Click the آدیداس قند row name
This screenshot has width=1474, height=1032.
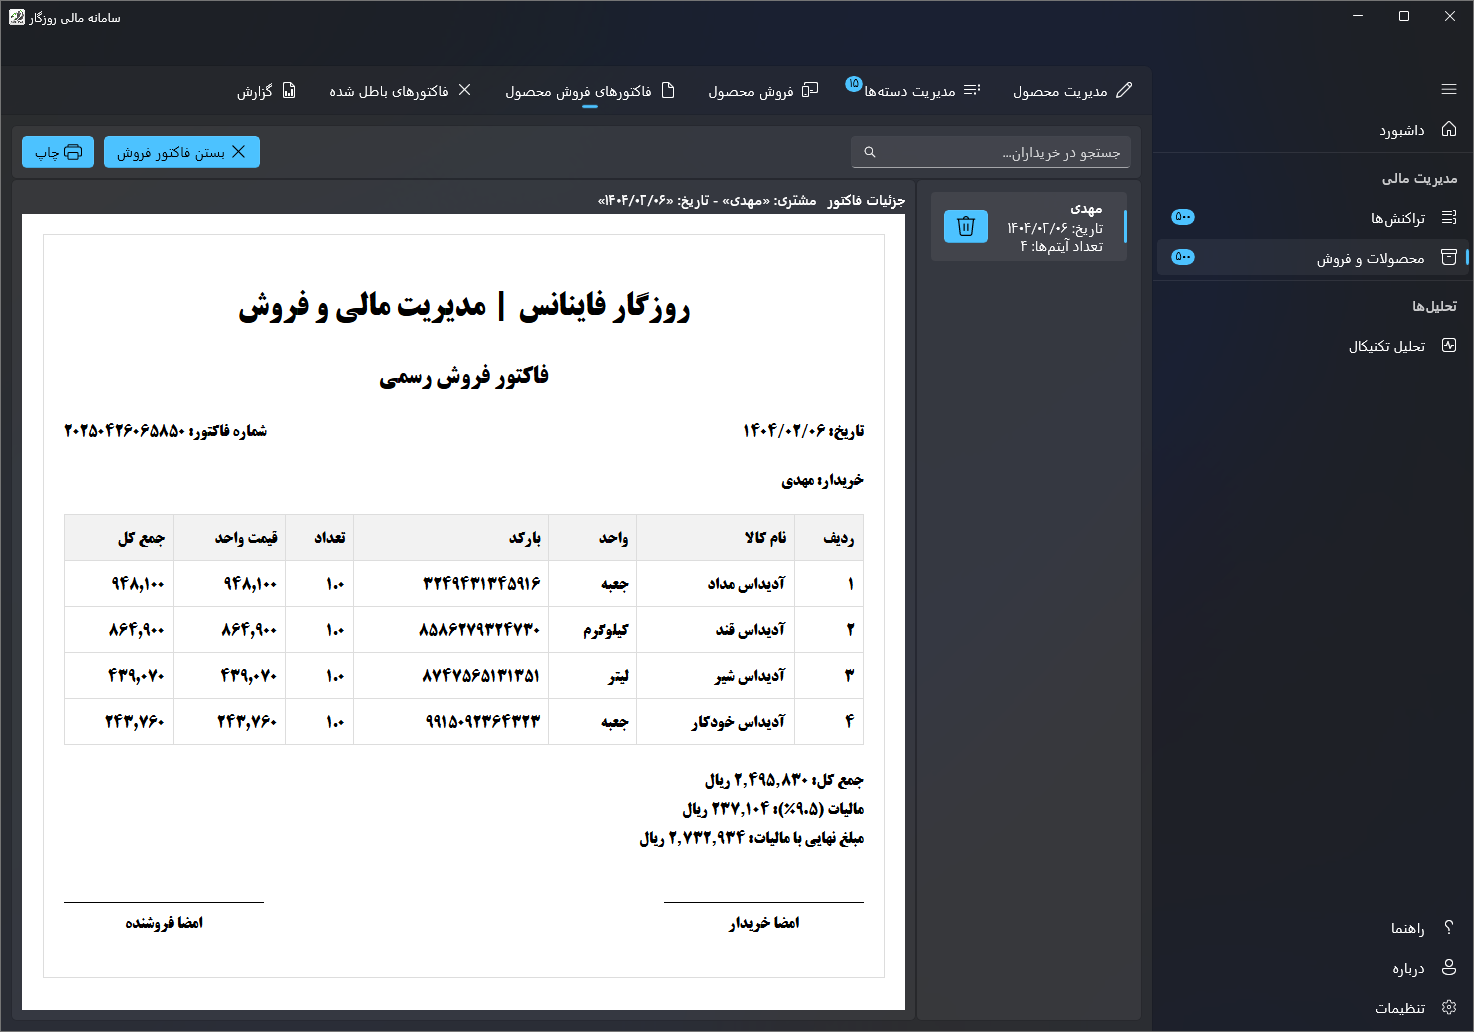click(x=751, y=630)
